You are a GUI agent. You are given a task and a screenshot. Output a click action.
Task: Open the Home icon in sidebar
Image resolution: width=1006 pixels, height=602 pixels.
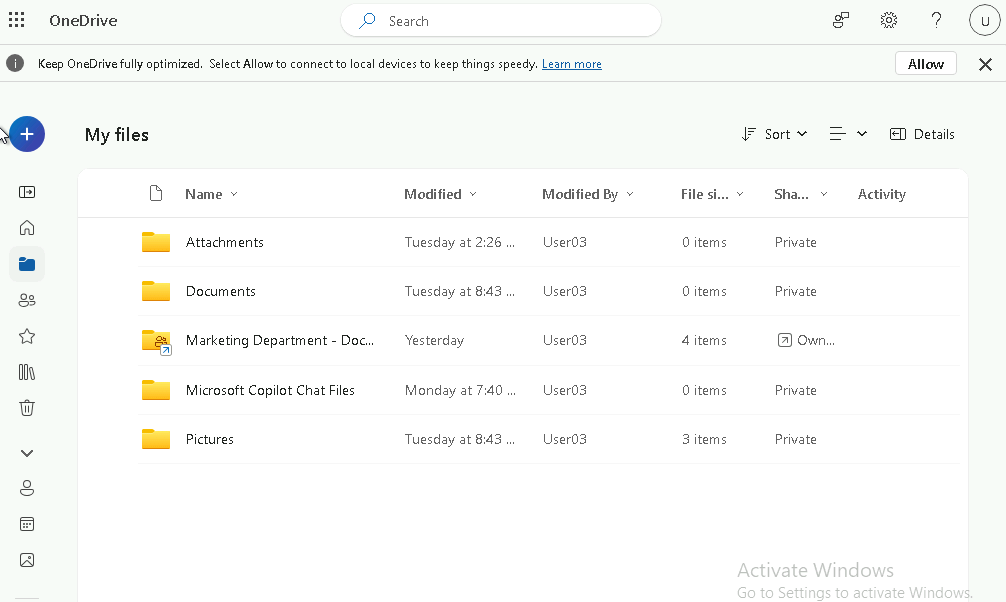(27, 228)
